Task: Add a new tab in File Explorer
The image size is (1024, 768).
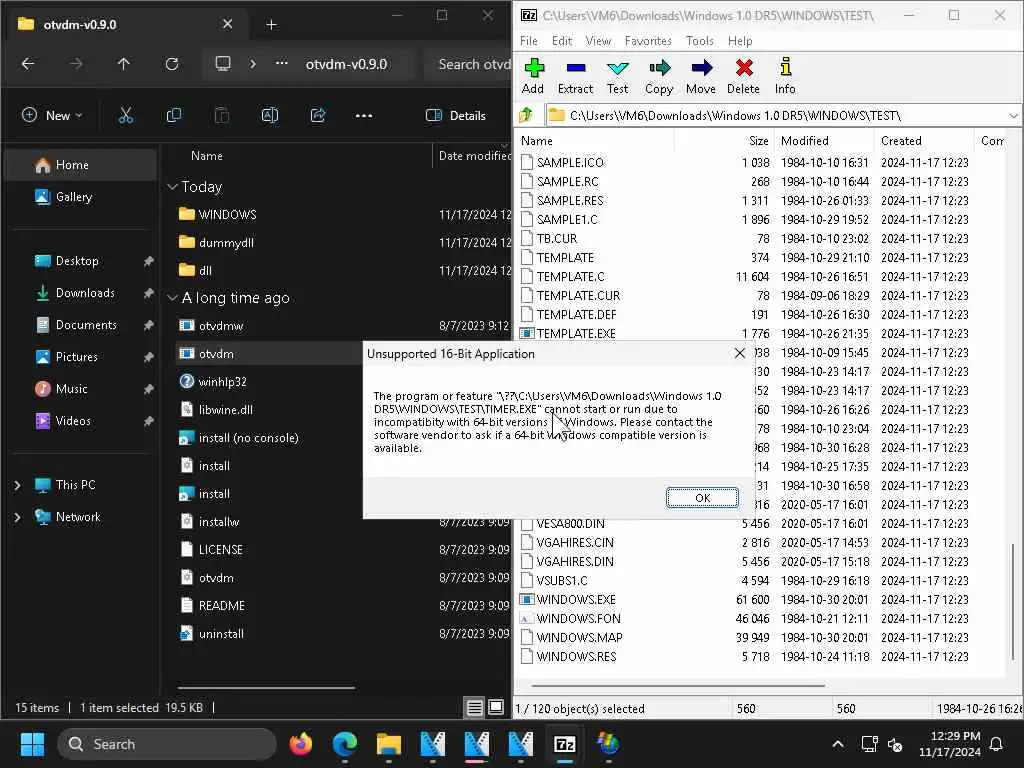Action: (272, 25)
